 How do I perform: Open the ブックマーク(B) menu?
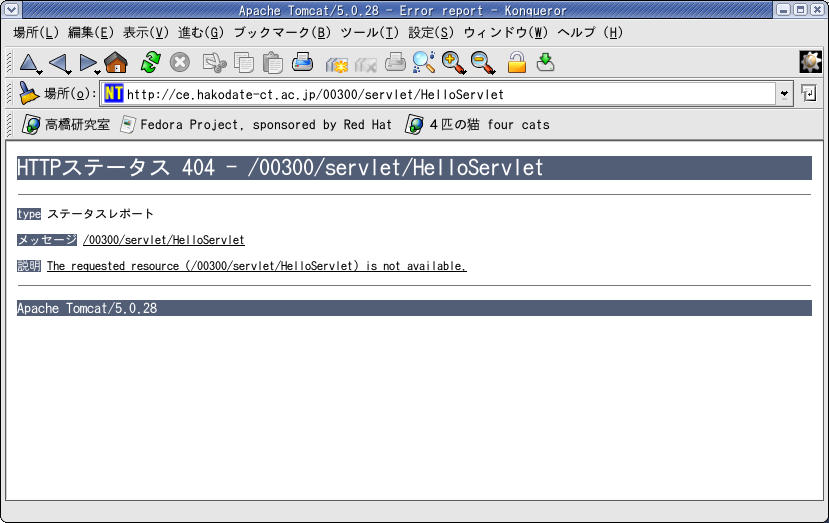click(x=282, y=33)
